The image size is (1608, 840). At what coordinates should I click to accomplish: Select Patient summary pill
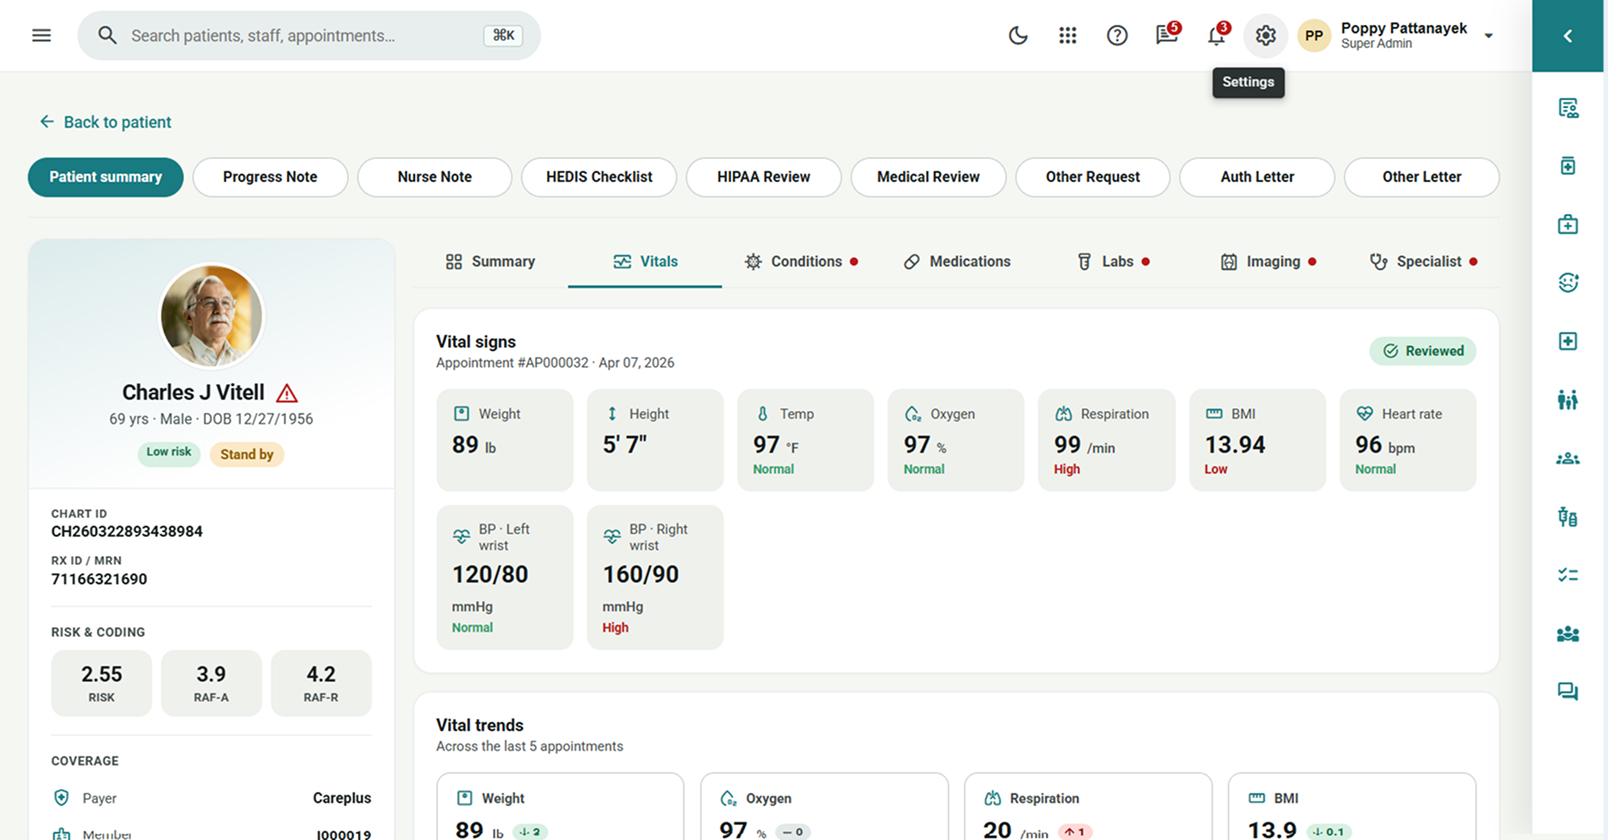point(106,177)
